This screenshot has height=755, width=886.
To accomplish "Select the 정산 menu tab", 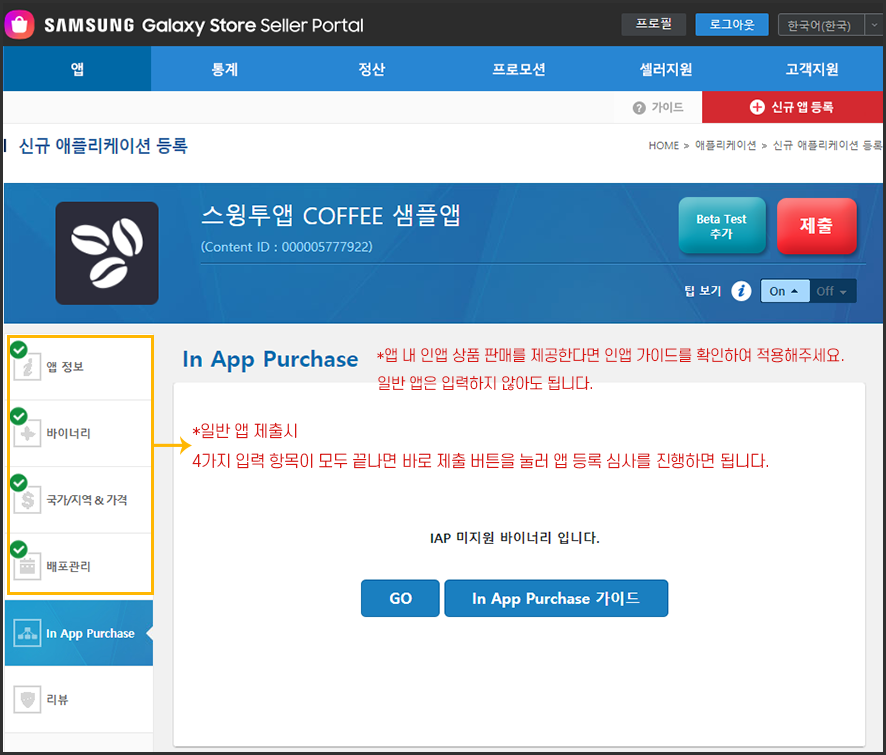I will [371, 69].
